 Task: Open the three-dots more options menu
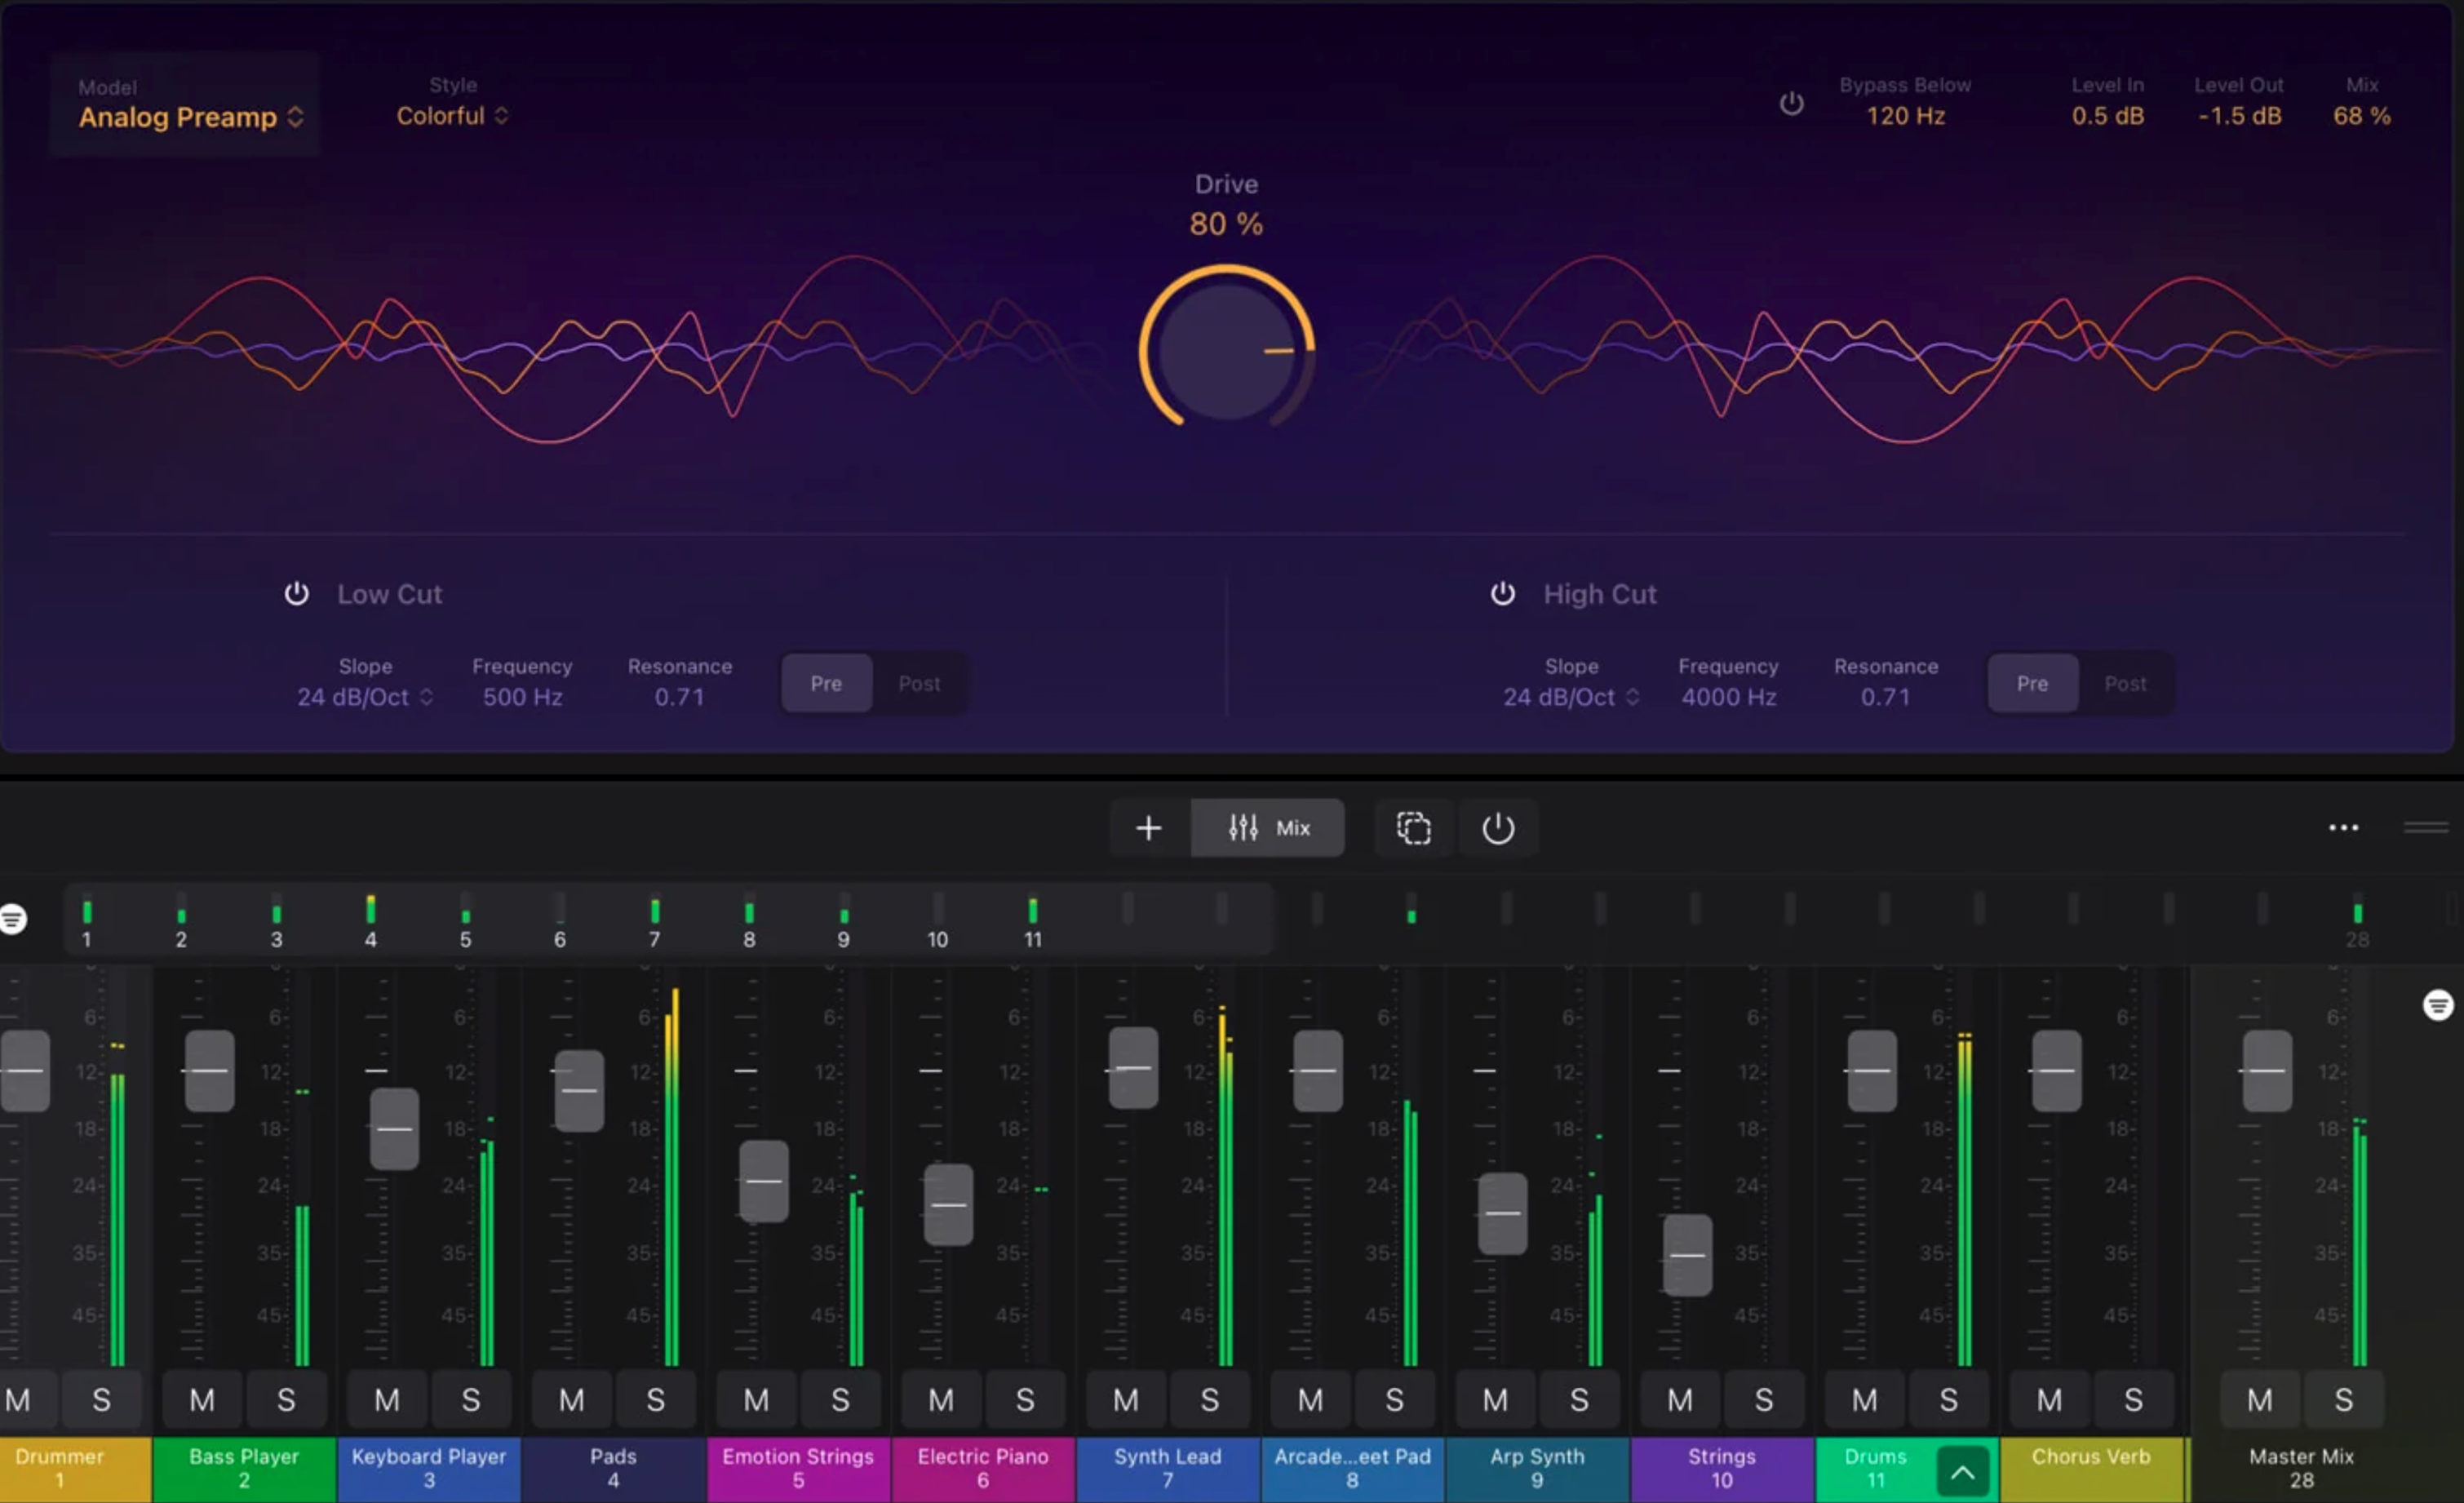click(x=2343, y=828)
